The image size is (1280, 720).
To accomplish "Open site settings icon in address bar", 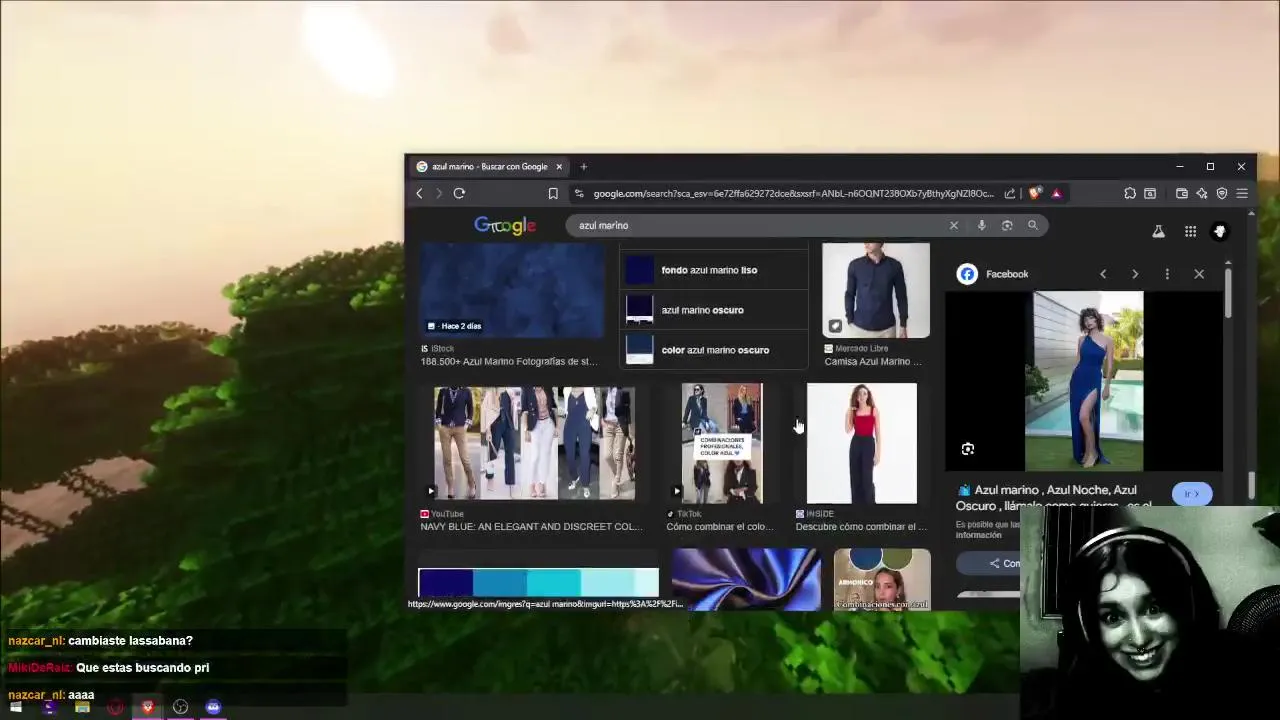I will click(x=579, y=193).
